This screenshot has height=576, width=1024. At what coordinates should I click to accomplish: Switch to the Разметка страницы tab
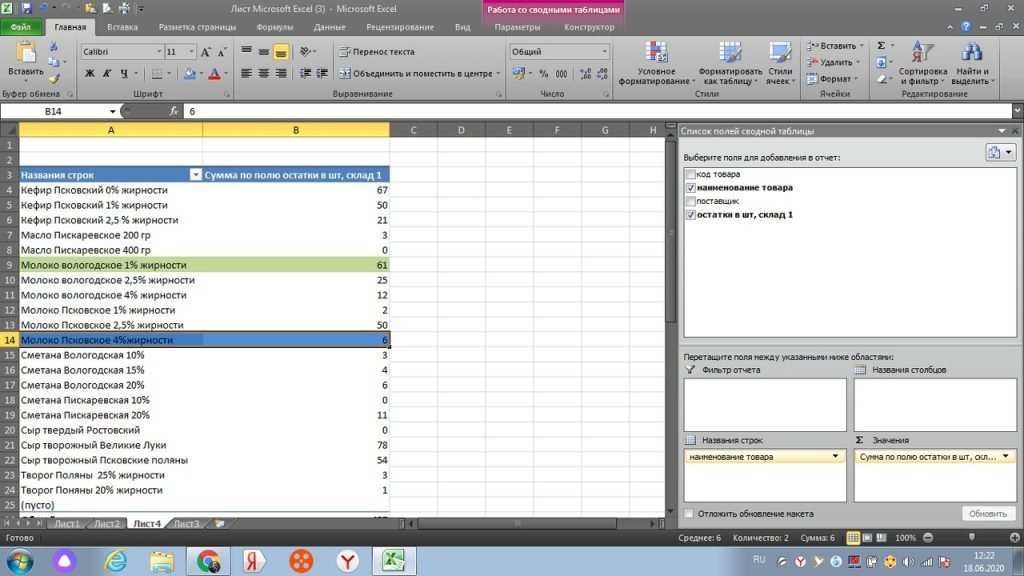tap(197, 27)
